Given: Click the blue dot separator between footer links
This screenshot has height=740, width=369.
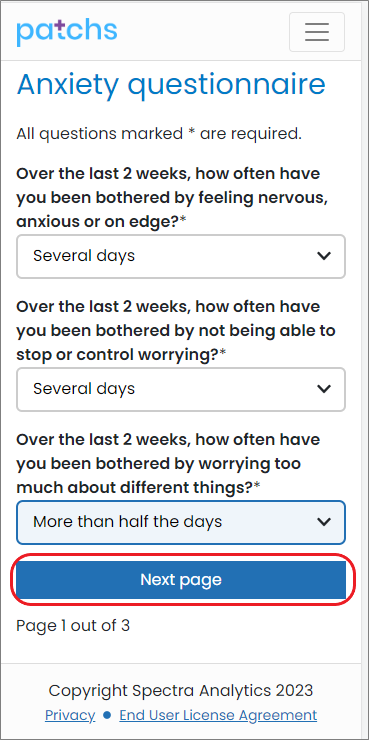Looking at the screenshot, I should [x=107, y=715].
